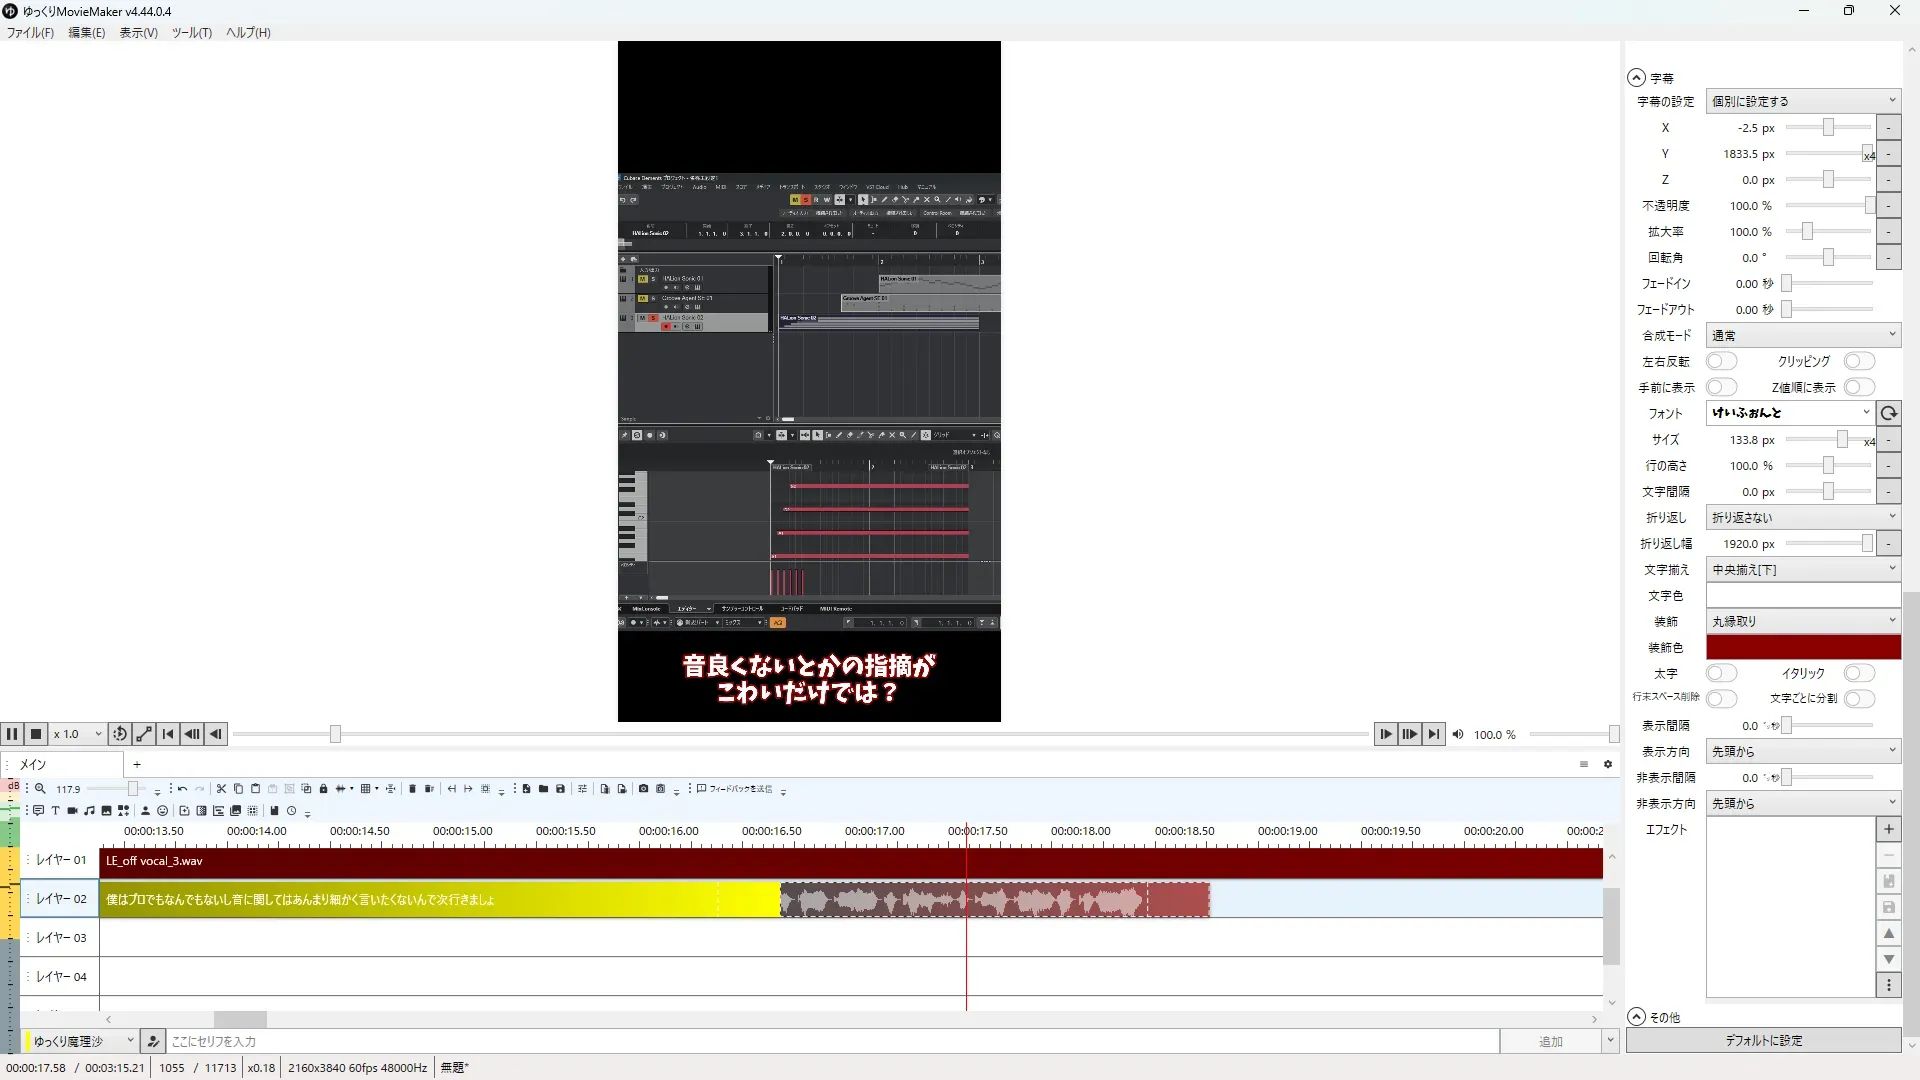Add text item with T icon
The height and width of the screenshot is (1080, 1920).
point(55,811)
